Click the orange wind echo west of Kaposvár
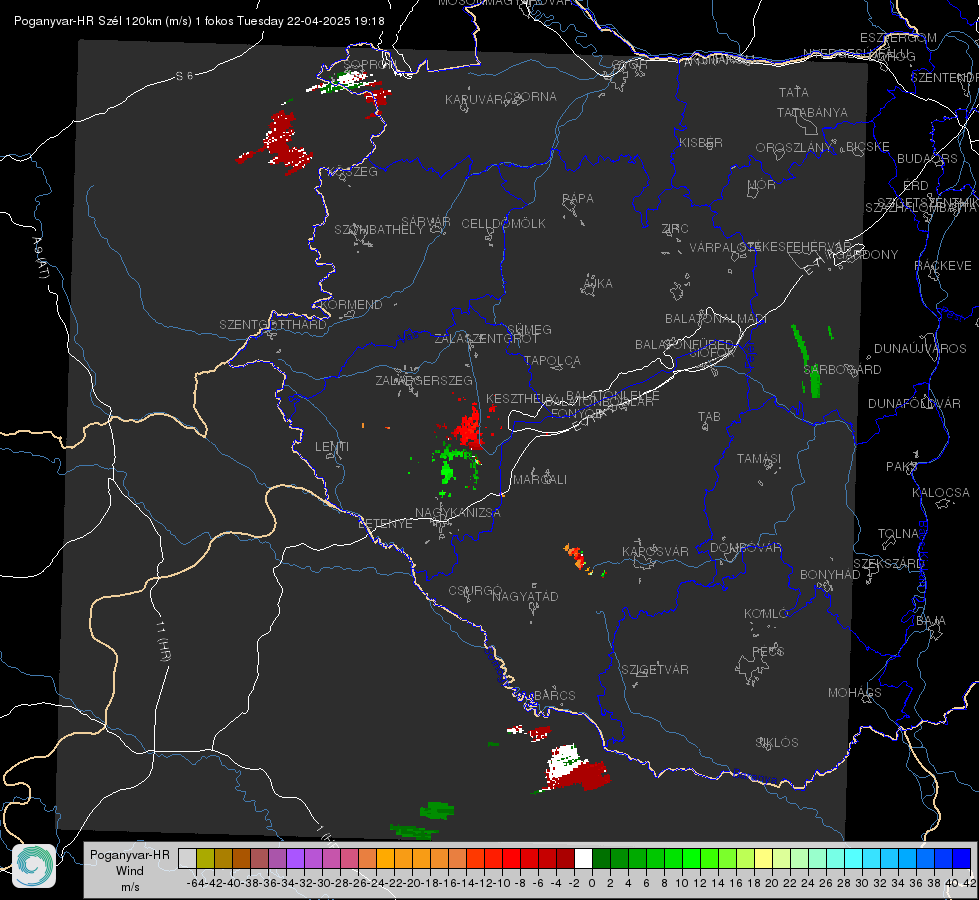Image resolution: width=979 pixels, height=900 pixels. [578, 557]
